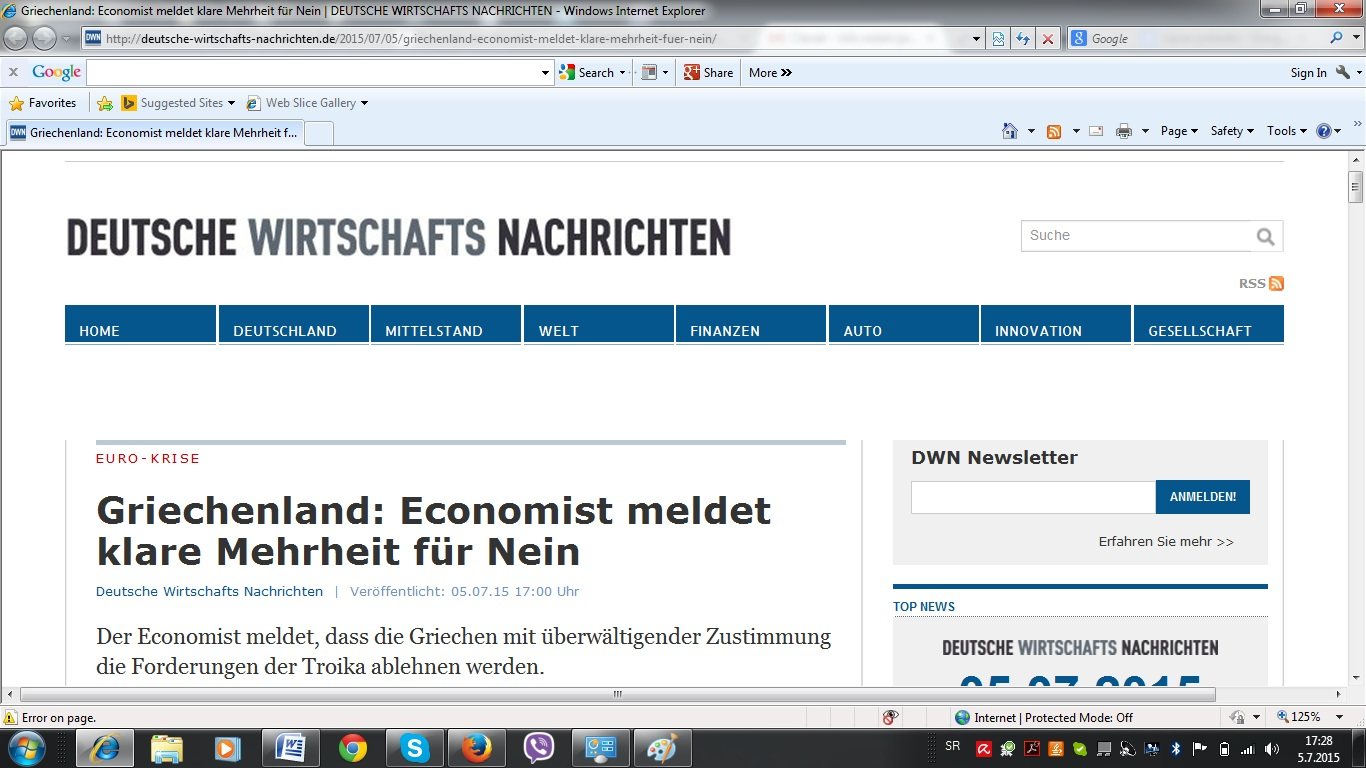Click the Compatibility View icon in address bar
This screenshot has height=768, width=1366.
[x=998, y=39]
